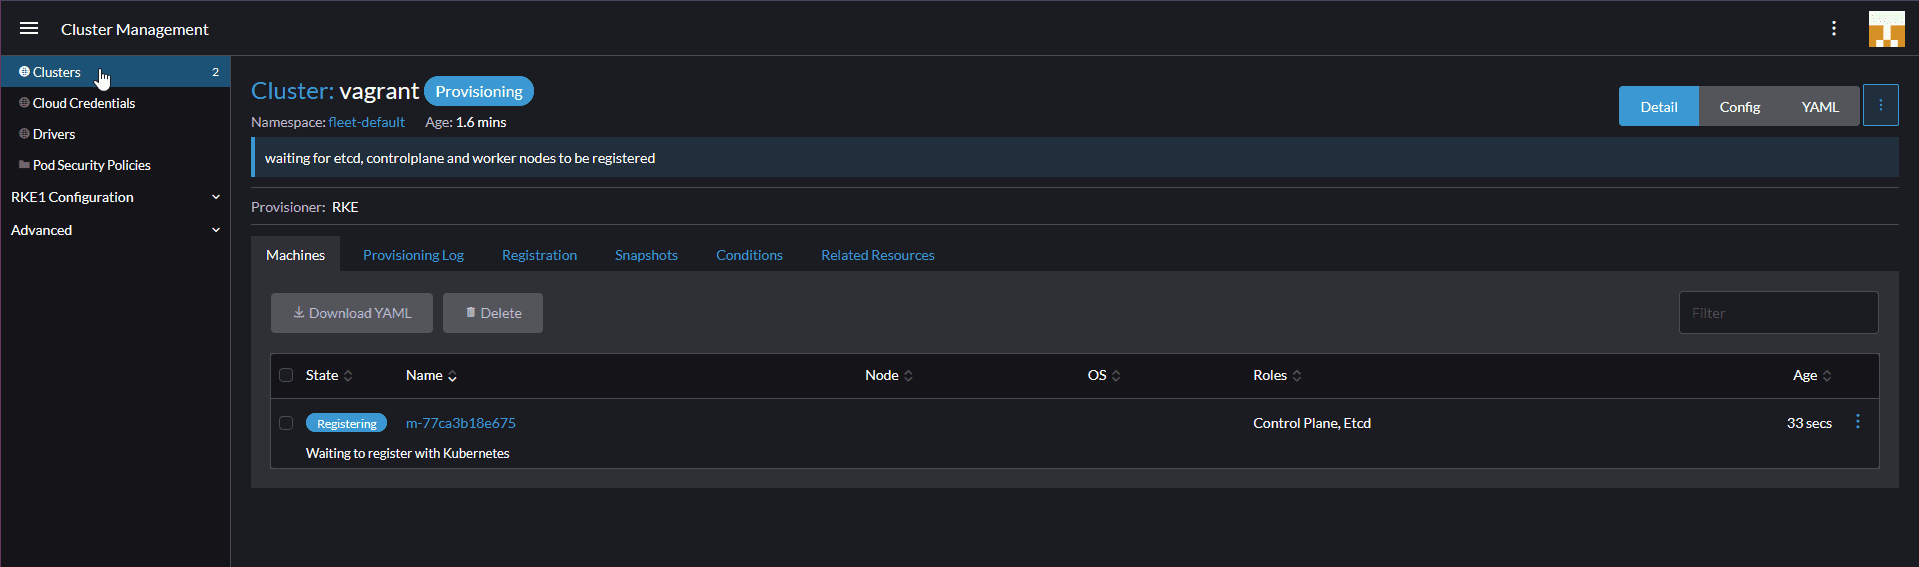Switch to the Config view

coord(1739,107)
